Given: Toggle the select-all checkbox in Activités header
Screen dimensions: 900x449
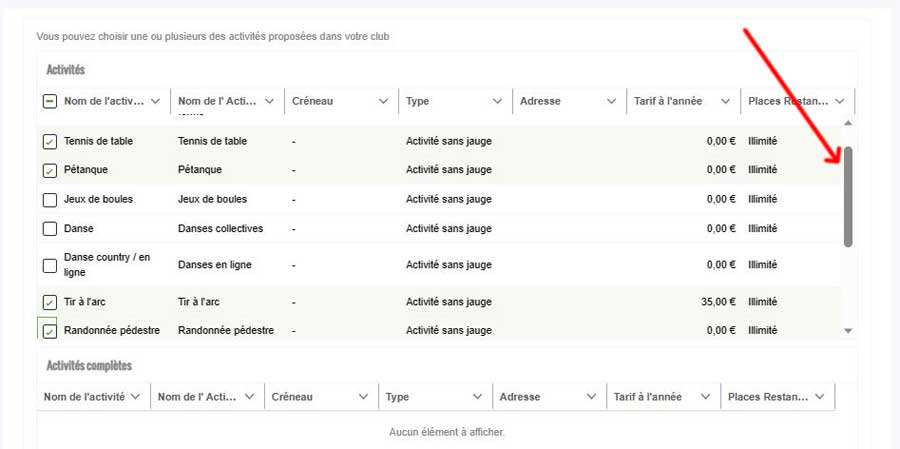Looking at the screenshot, I should point(50,102).
